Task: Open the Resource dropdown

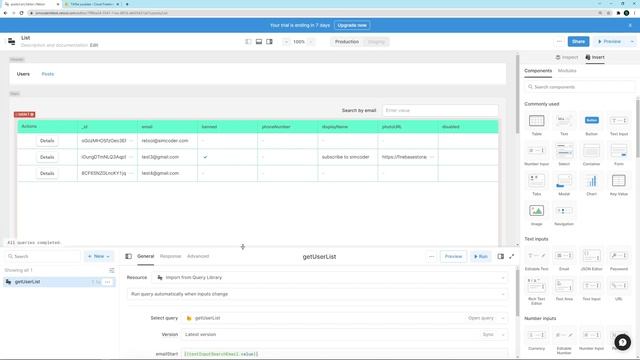Action: [330, 278]
